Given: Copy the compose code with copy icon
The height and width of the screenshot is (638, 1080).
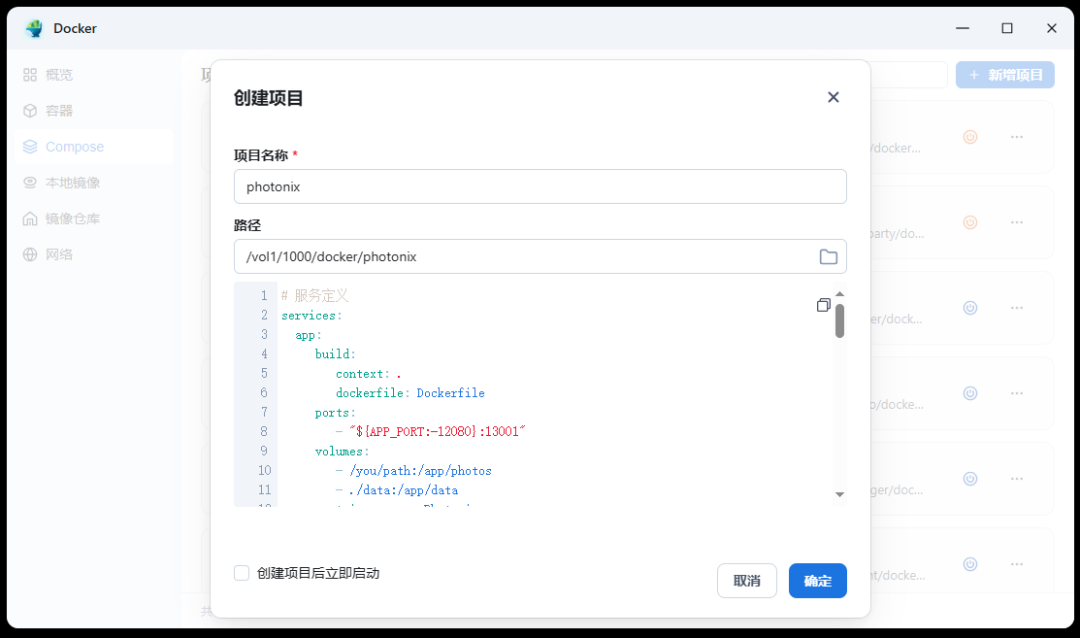Looking at the screenshot, I should [x=823, y=305].
